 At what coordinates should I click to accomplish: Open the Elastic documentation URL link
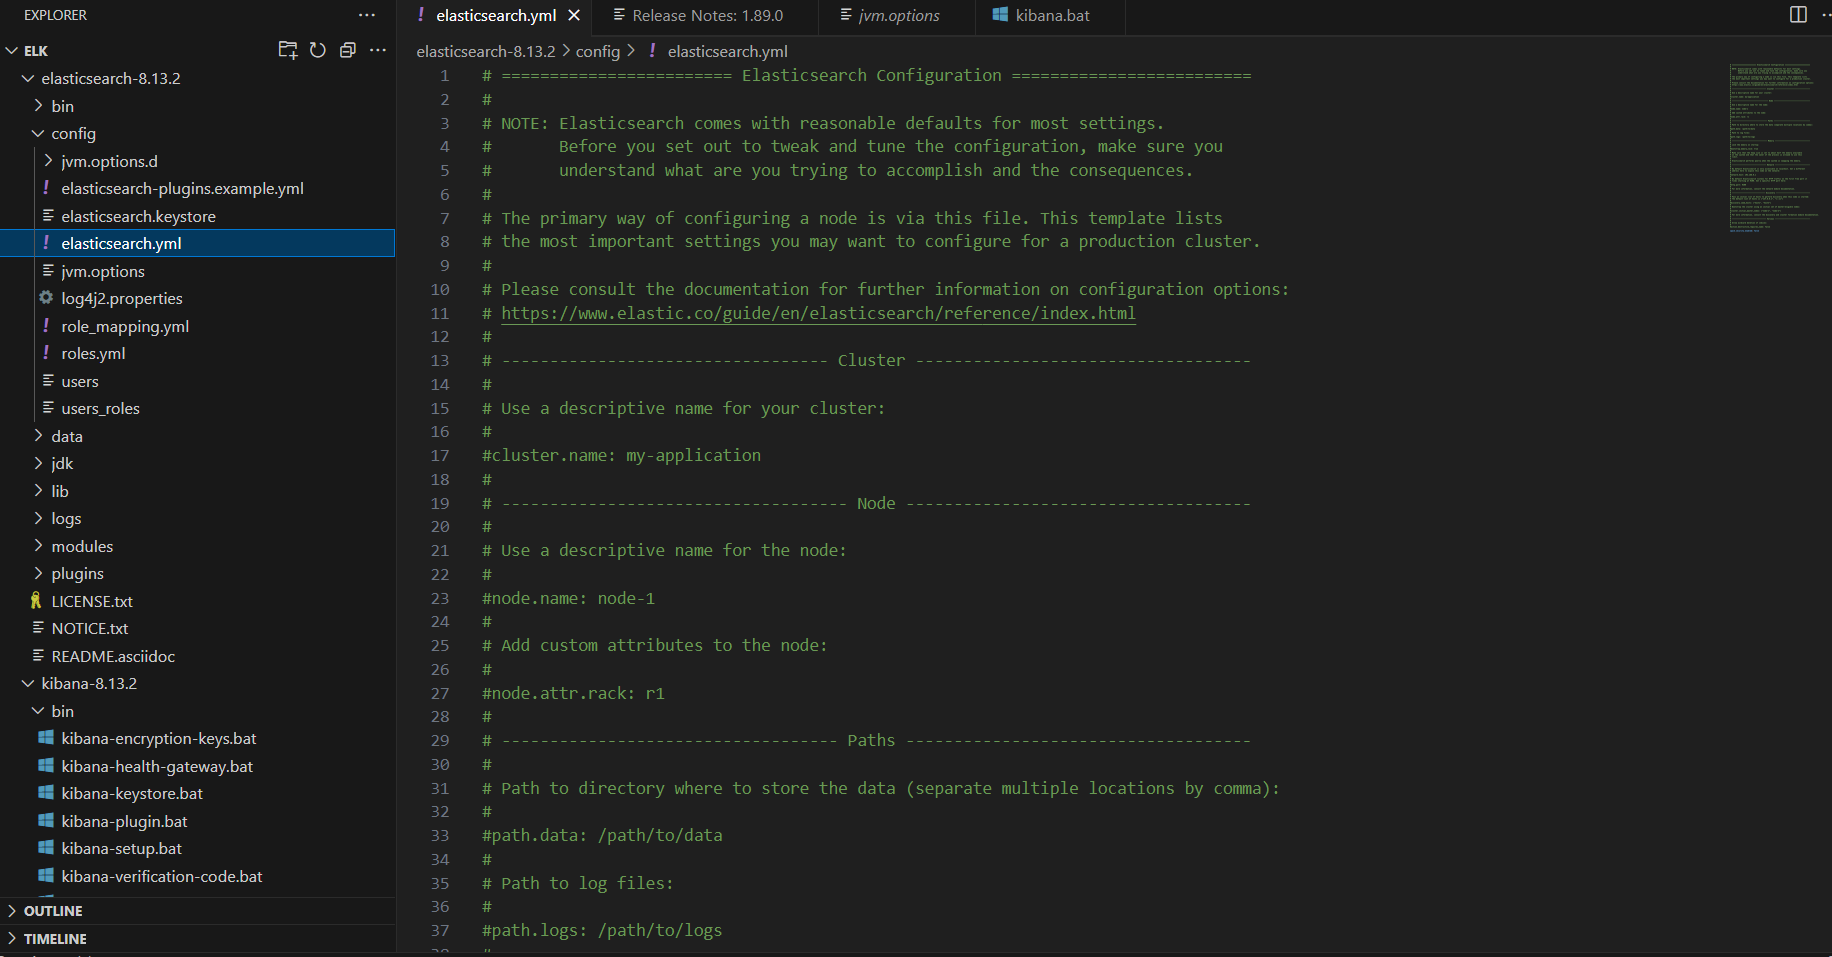point(818,313)
